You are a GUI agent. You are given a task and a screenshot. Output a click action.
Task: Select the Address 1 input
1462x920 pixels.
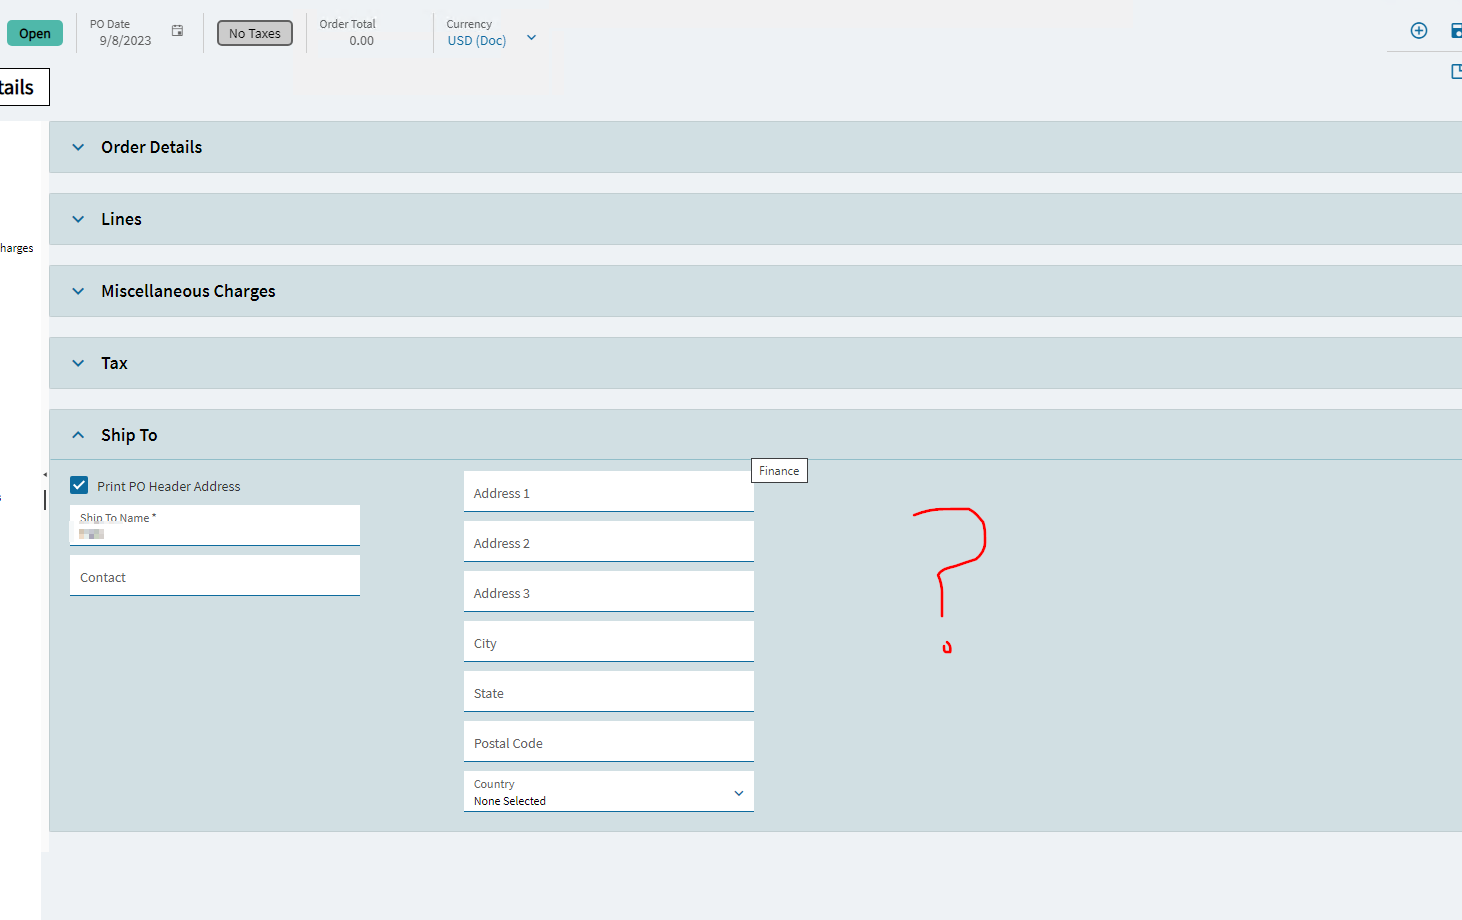[609, 492]
